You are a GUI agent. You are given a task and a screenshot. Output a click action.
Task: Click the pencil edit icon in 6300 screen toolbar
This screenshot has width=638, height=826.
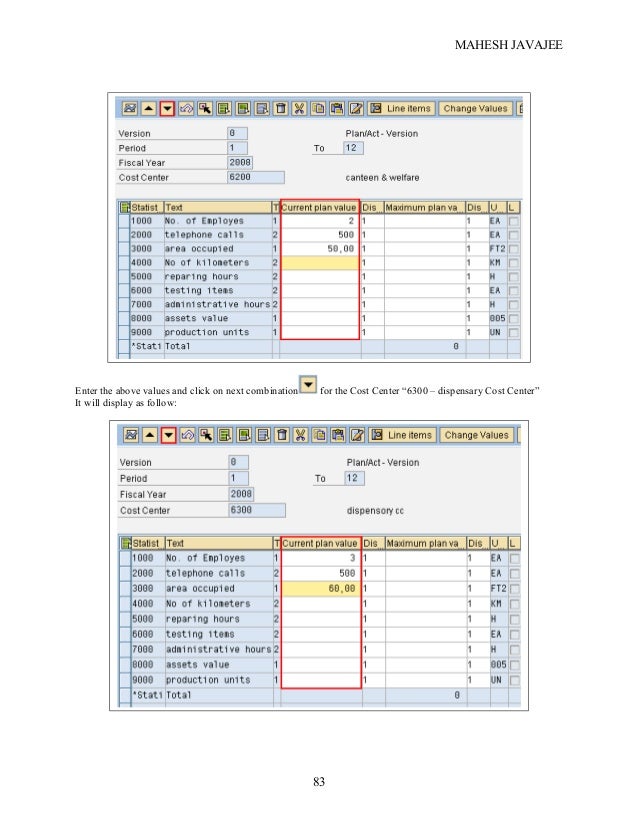click(x=357, y=435)
